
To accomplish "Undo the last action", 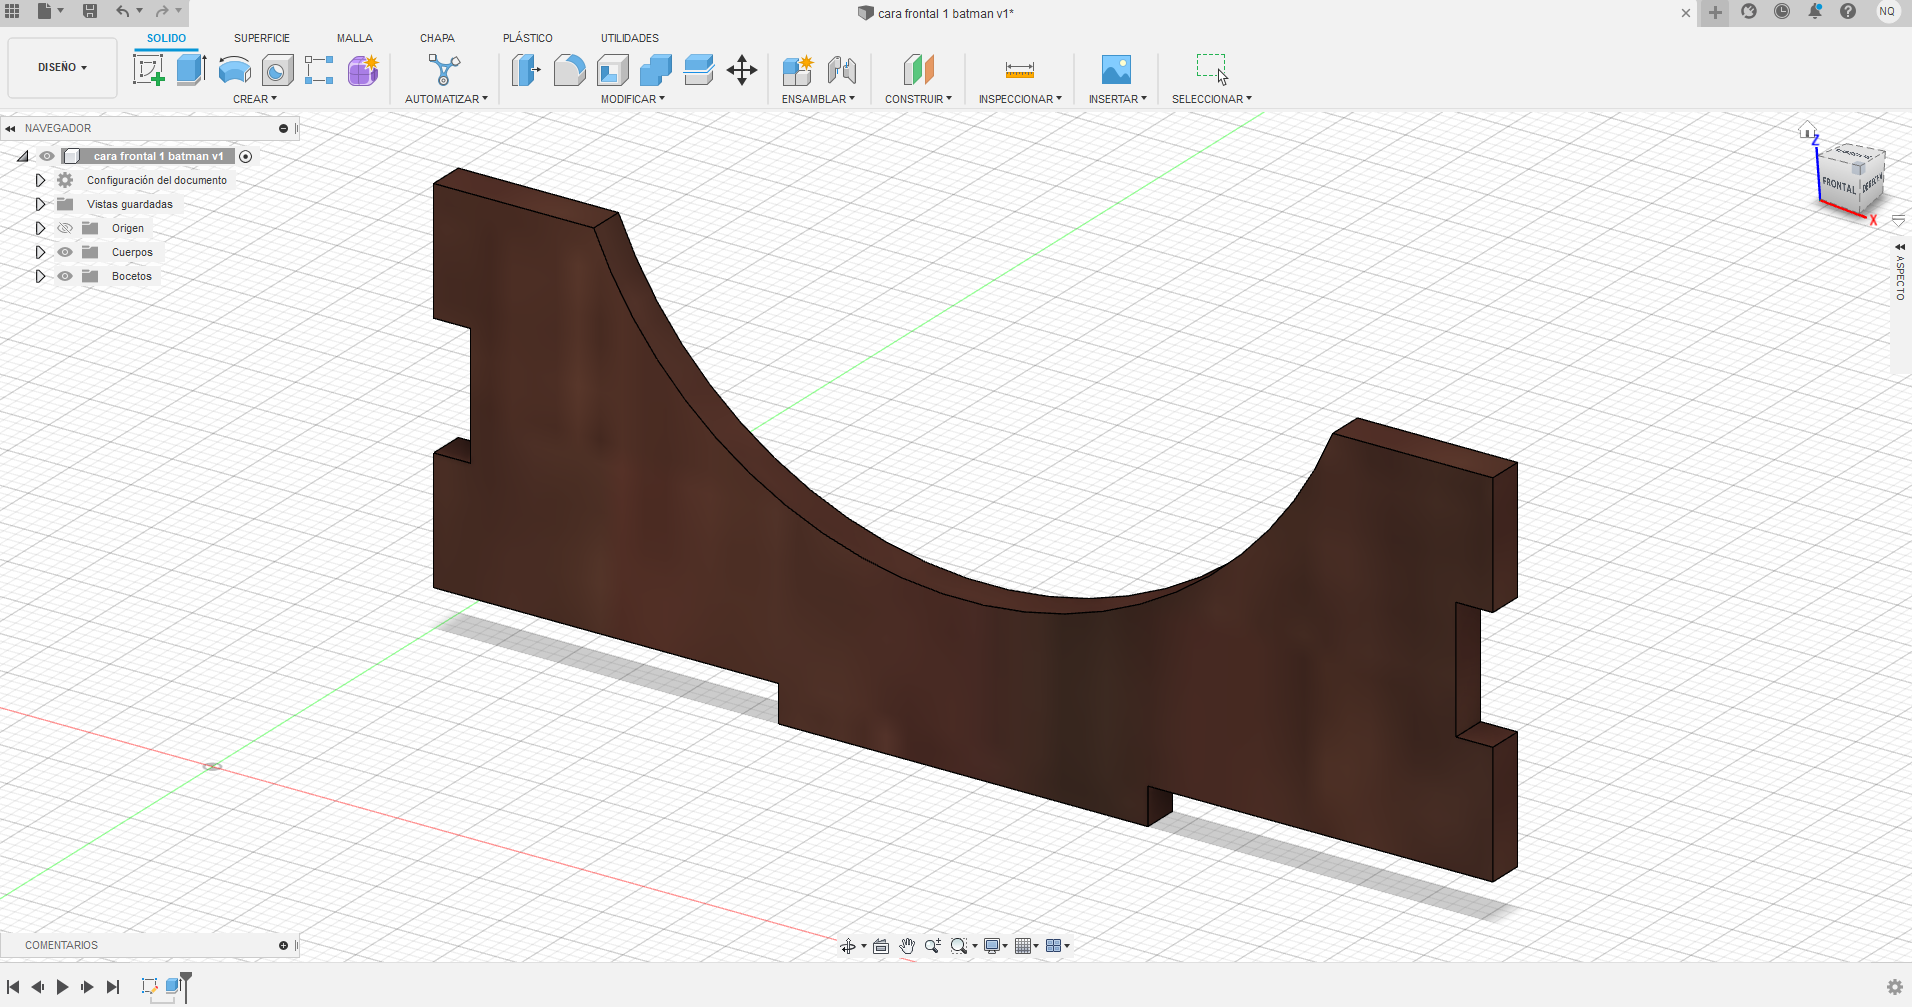I will pos(122,11).
